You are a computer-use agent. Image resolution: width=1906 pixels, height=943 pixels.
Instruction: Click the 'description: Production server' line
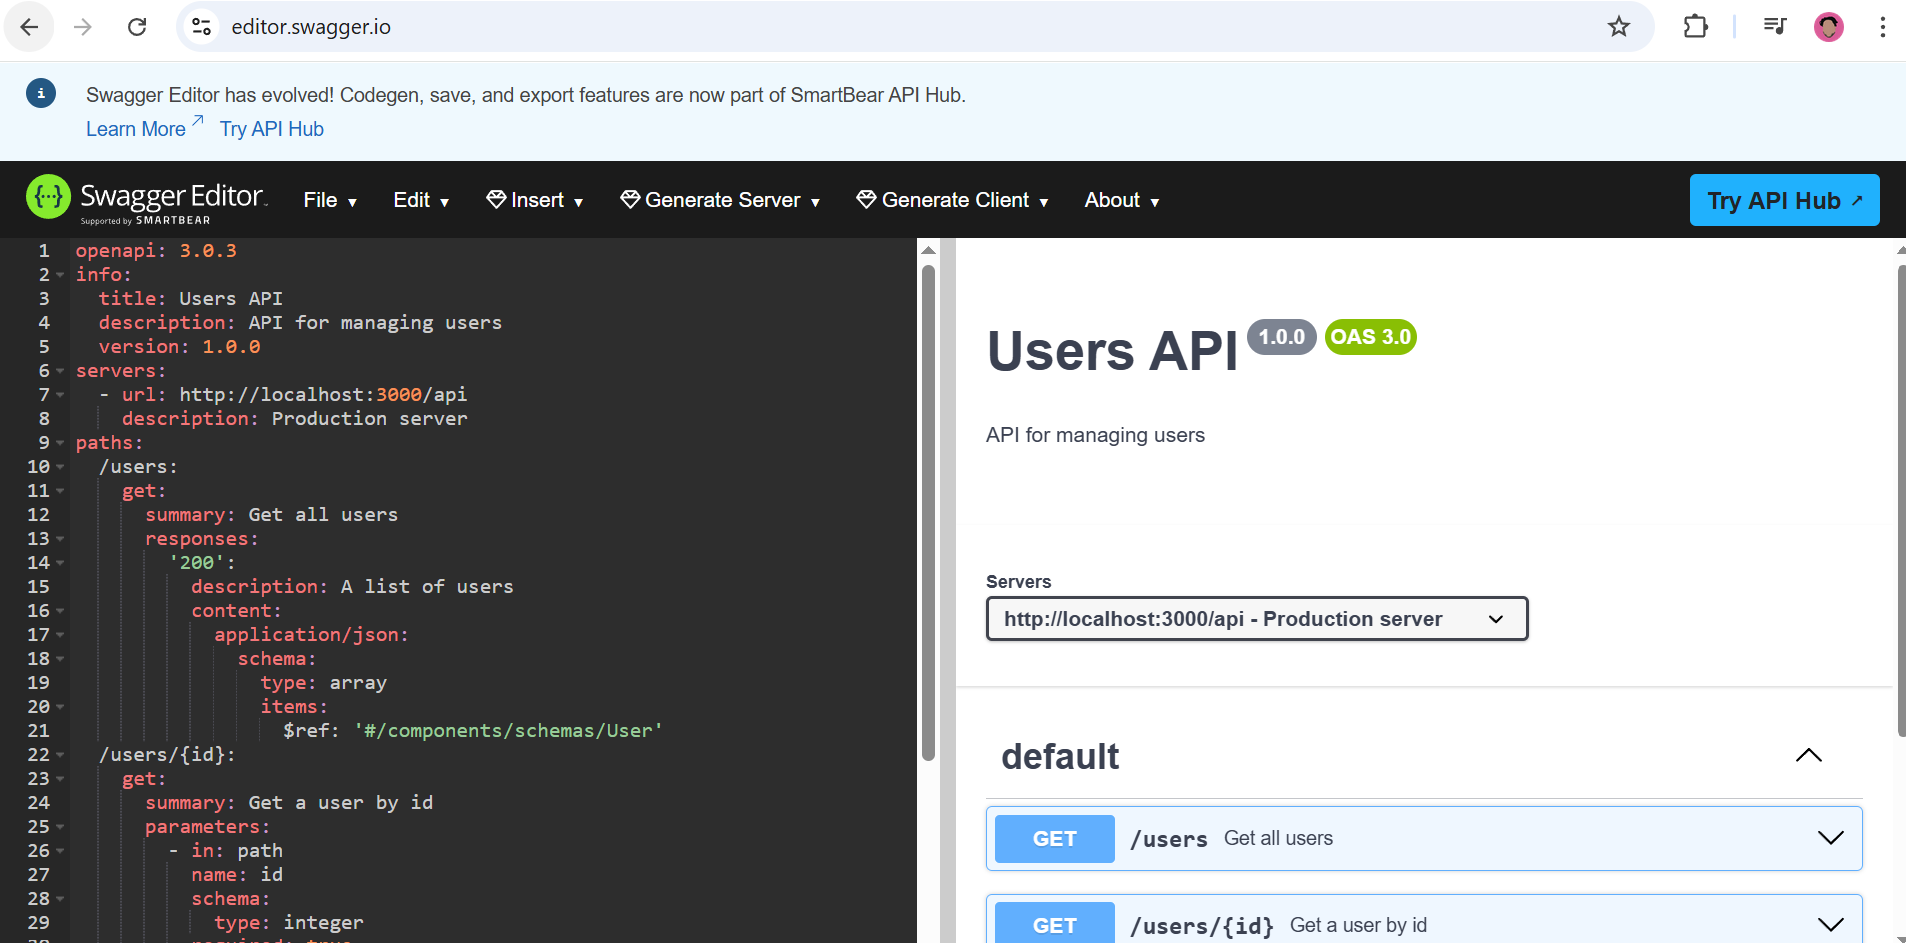(294, 419)
